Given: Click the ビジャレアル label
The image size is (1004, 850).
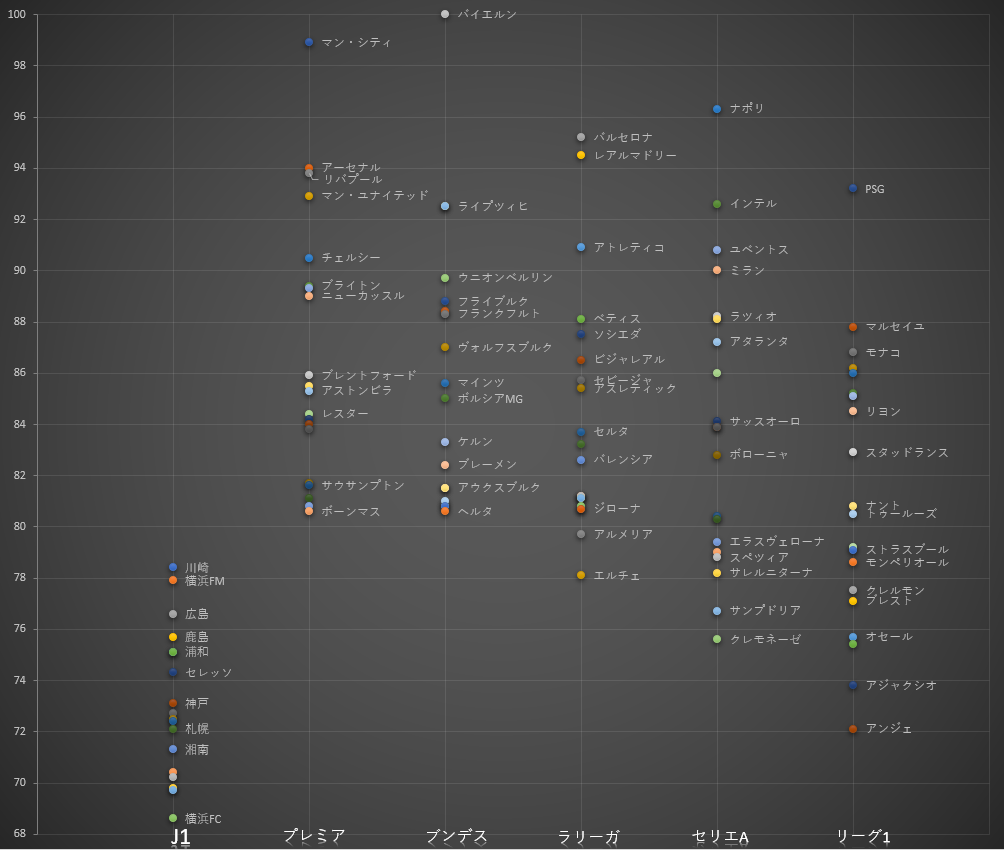Looking at the screenshot, I should [x=629, y=359].
